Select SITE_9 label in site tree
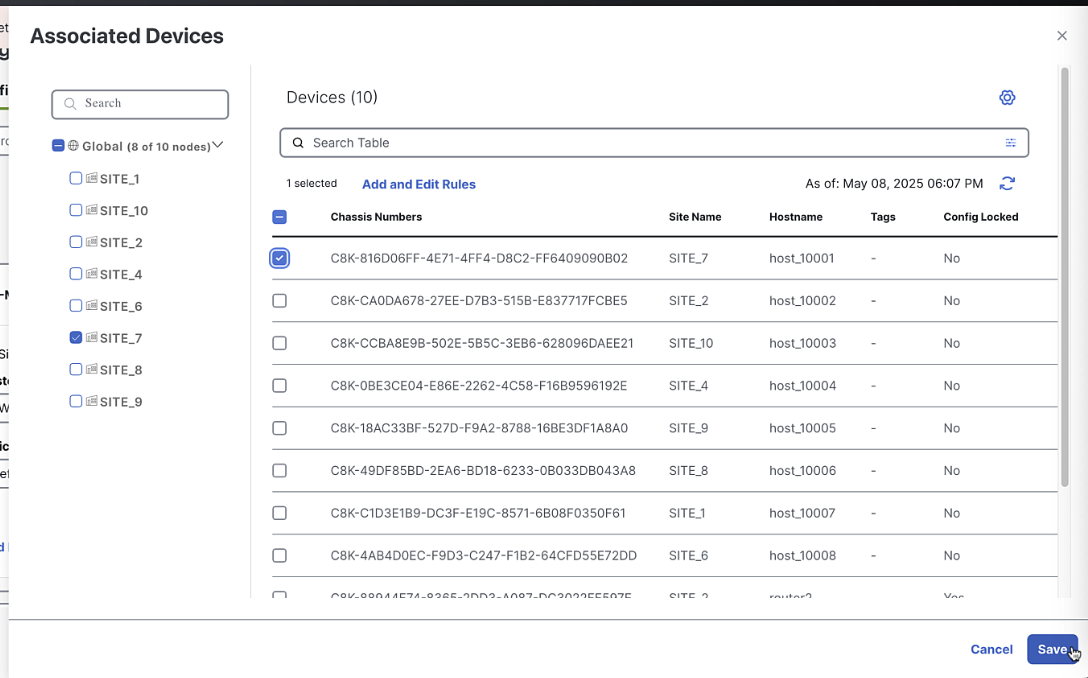 click(121, 402)
